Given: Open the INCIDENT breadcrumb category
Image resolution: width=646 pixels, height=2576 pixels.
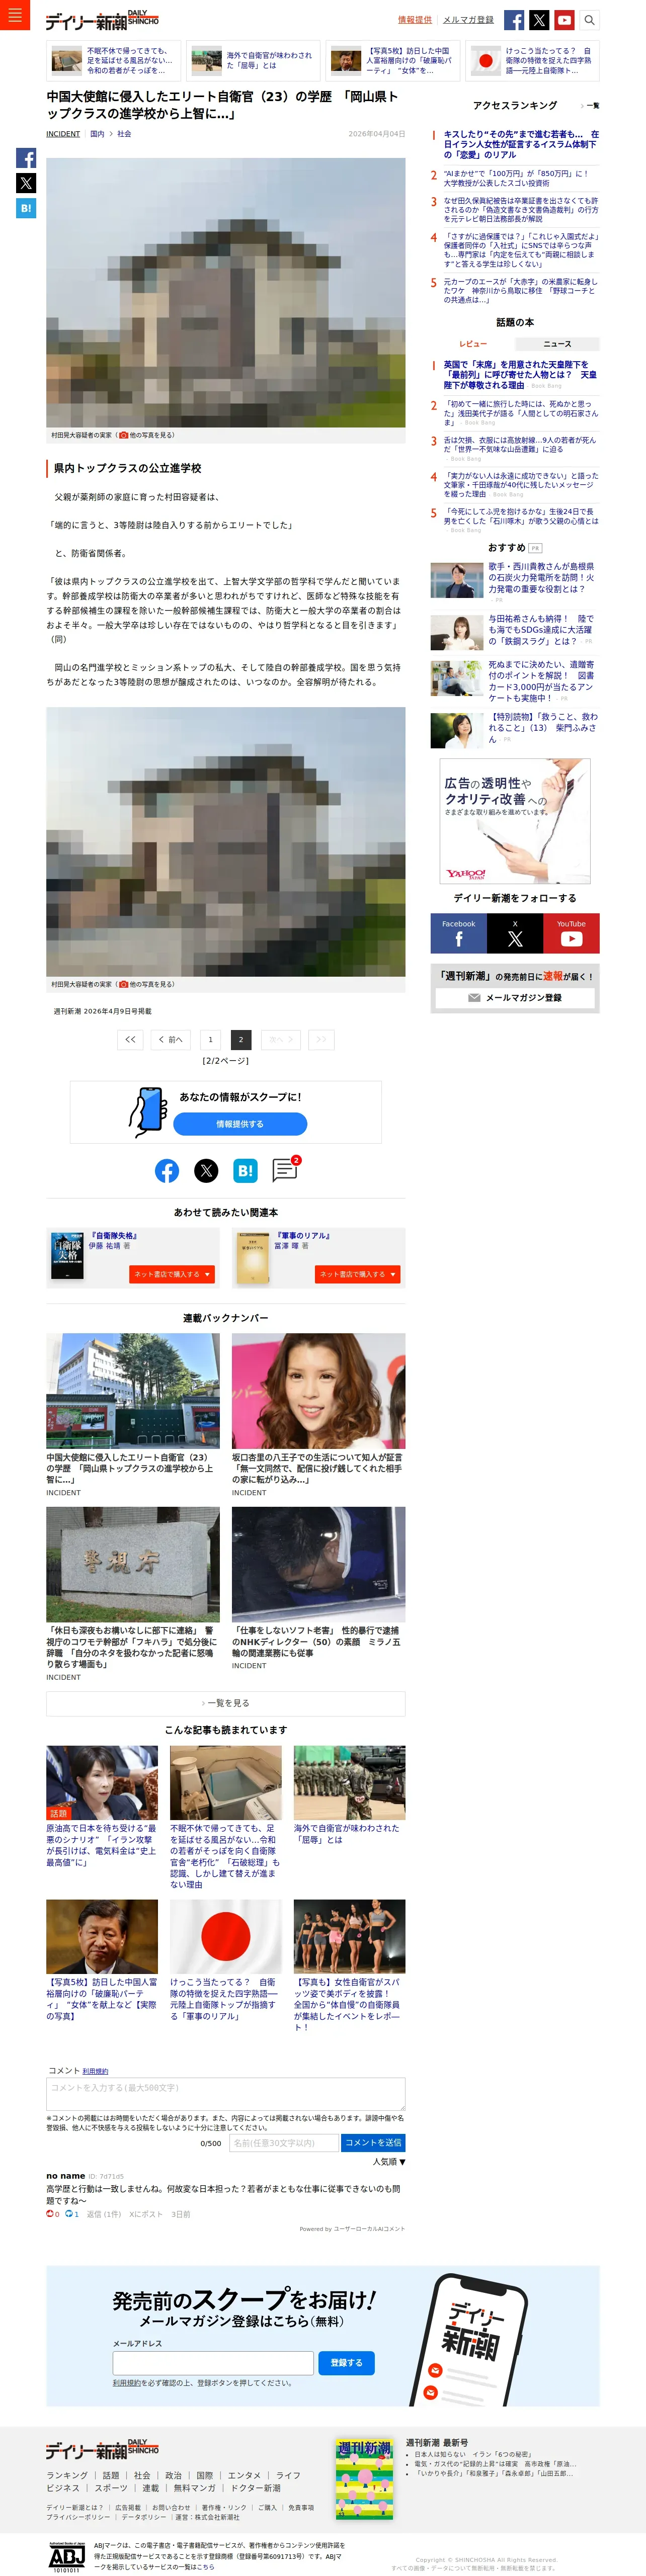Looking at the screenshot, I should 63,134.
